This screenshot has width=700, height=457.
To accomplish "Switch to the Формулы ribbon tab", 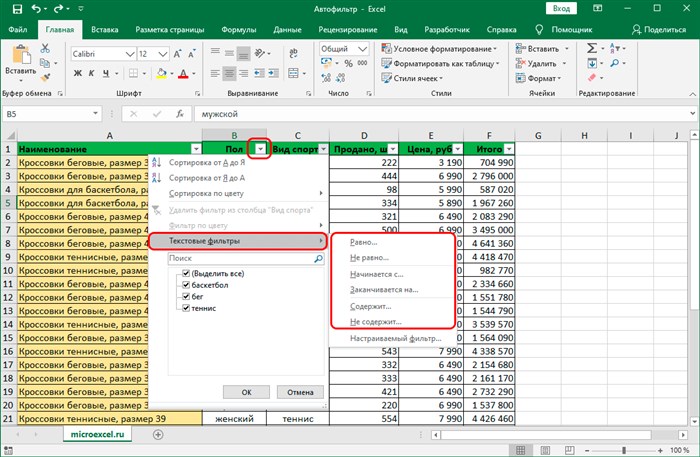I will 239,30.
